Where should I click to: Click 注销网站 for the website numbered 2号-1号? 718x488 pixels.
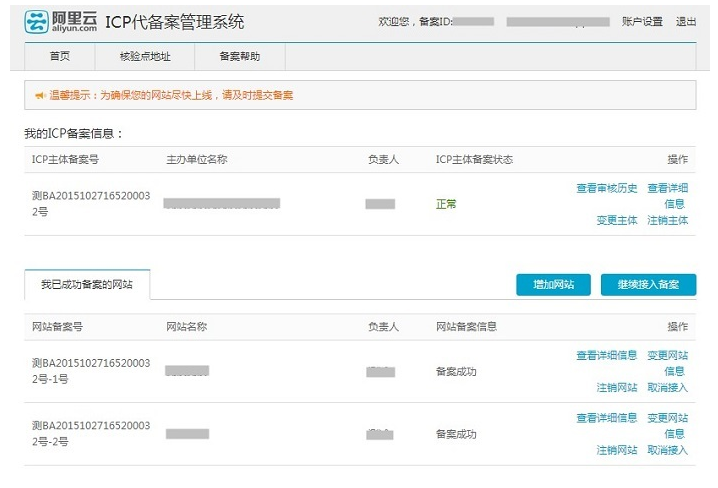tap(616, 387)
